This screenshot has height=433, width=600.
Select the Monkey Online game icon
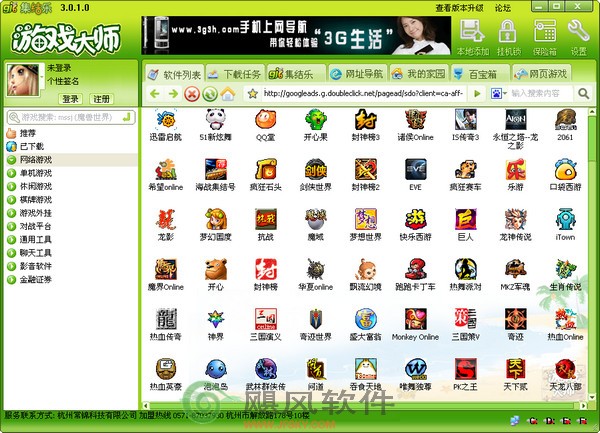[416, 319]
